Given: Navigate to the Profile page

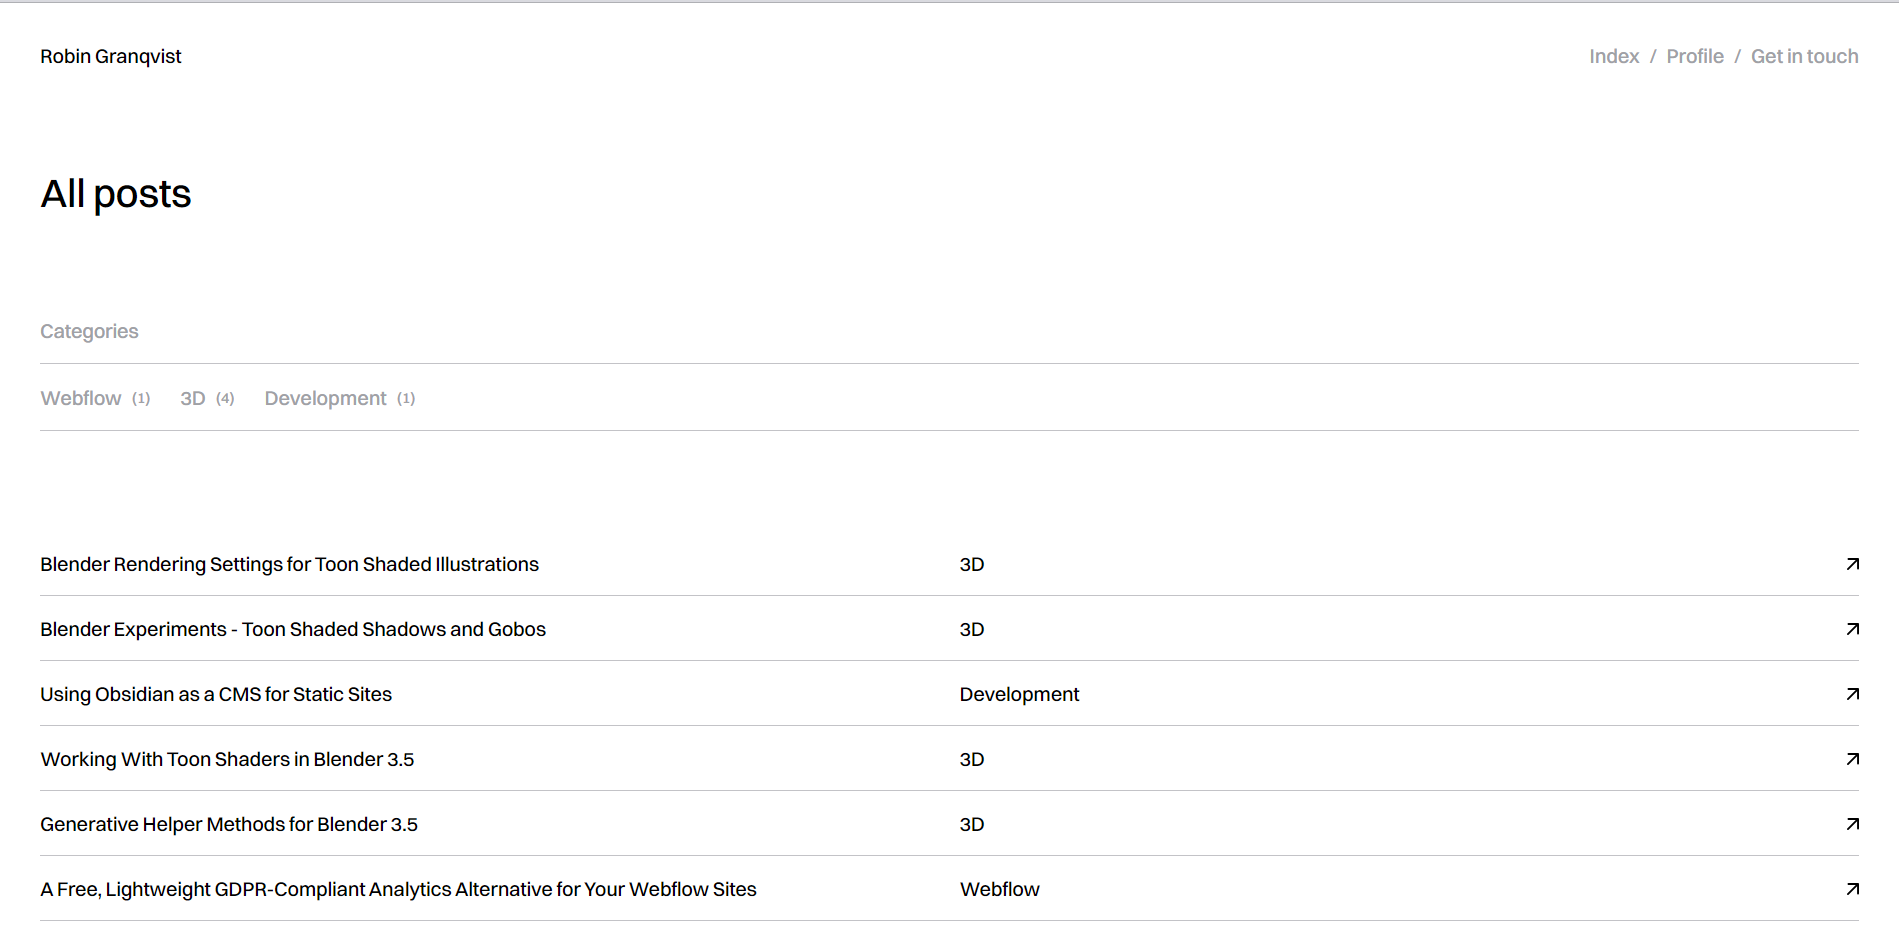Looking at the screenshot, I should (1695, 56).
